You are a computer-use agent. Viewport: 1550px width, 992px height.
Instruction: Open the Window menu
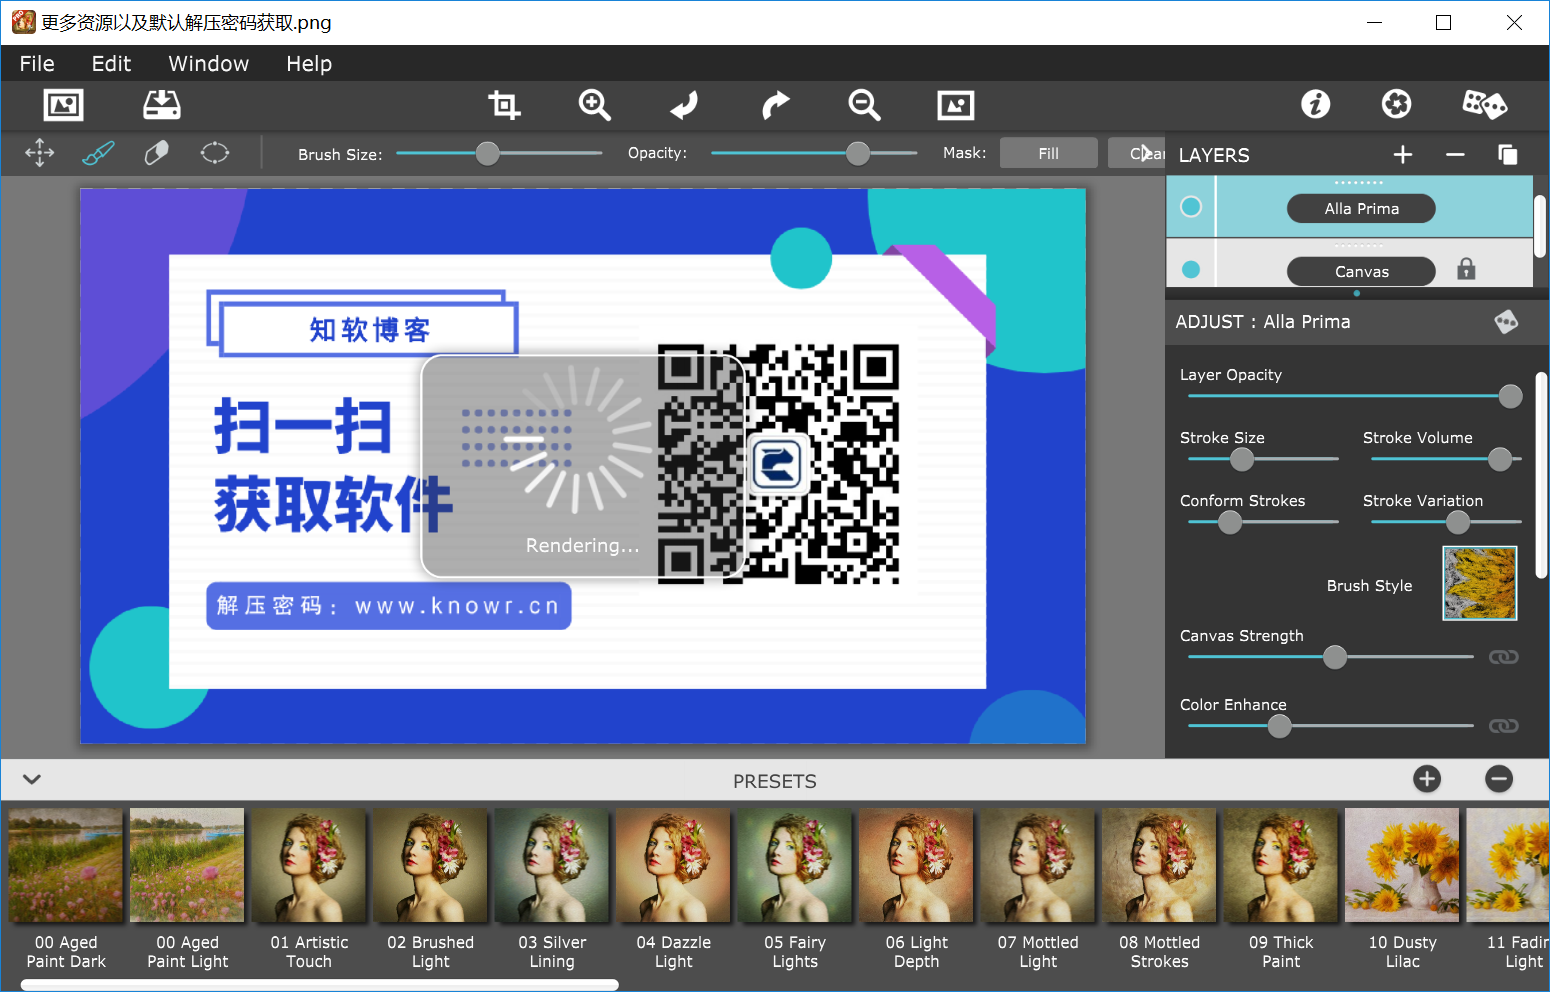coord(208,63)
